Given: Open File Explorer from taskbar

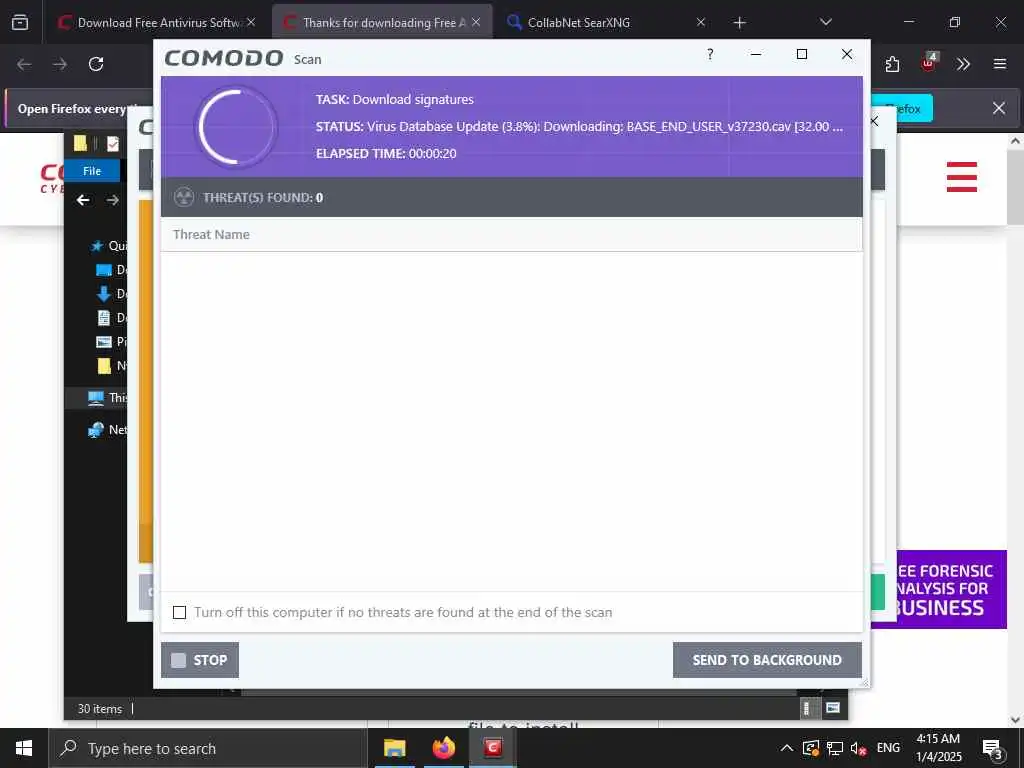Looking at the screenshot, I should (x=394, y=748).
